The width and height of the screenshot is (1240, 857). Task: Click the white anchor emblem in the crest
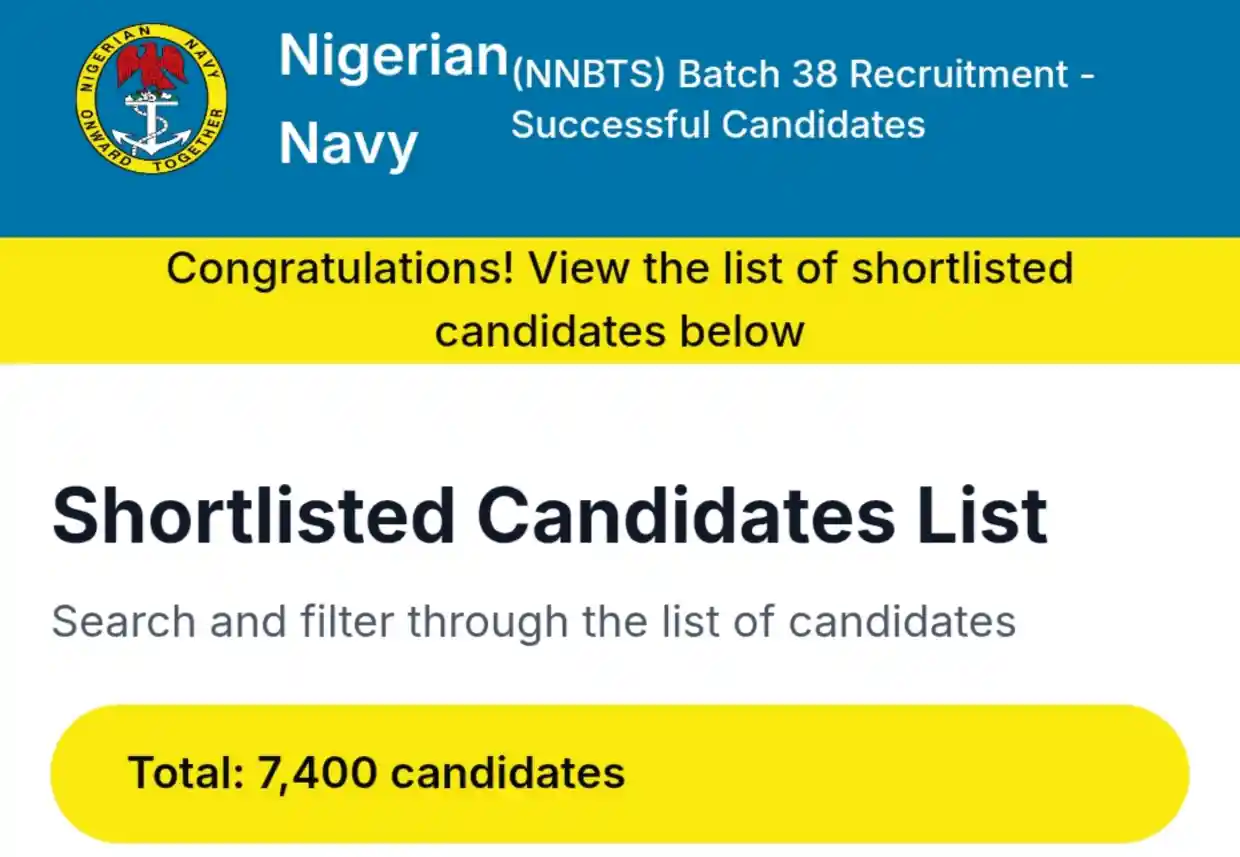[x=151, y=122]
